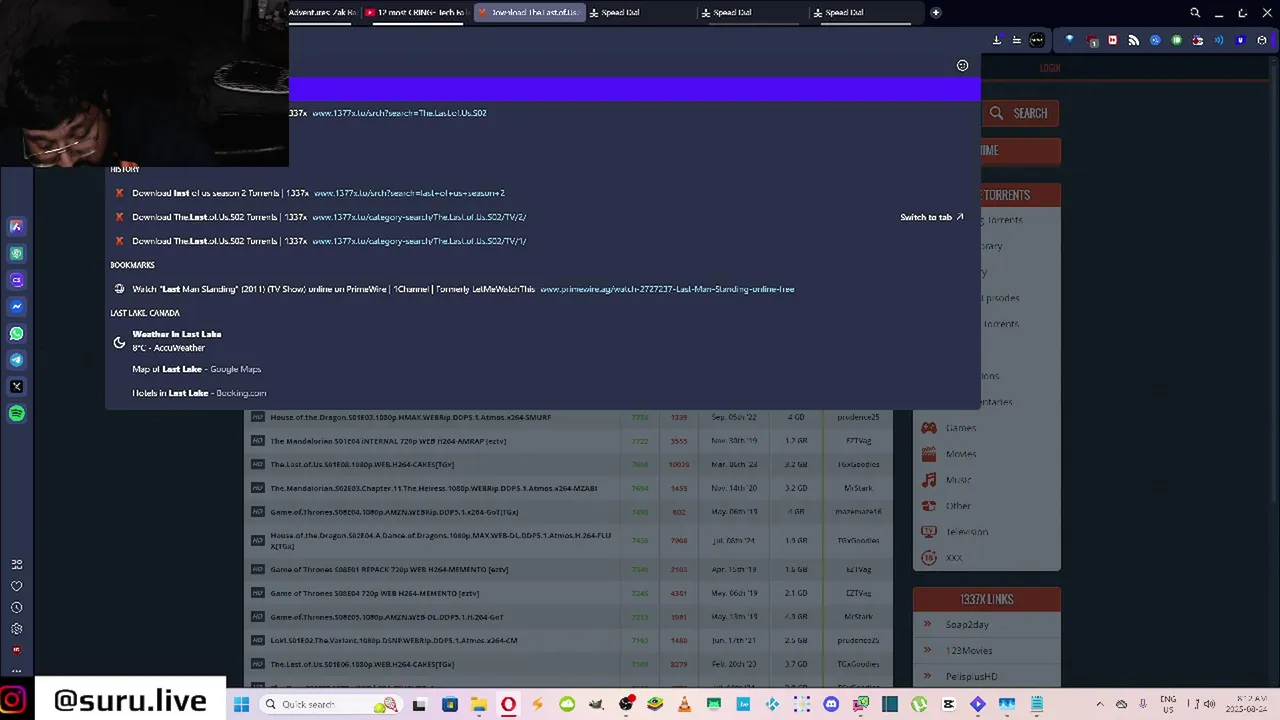Open sidebar heart bookmarks icon
The image size is (1280, 720).
[16, 586]
